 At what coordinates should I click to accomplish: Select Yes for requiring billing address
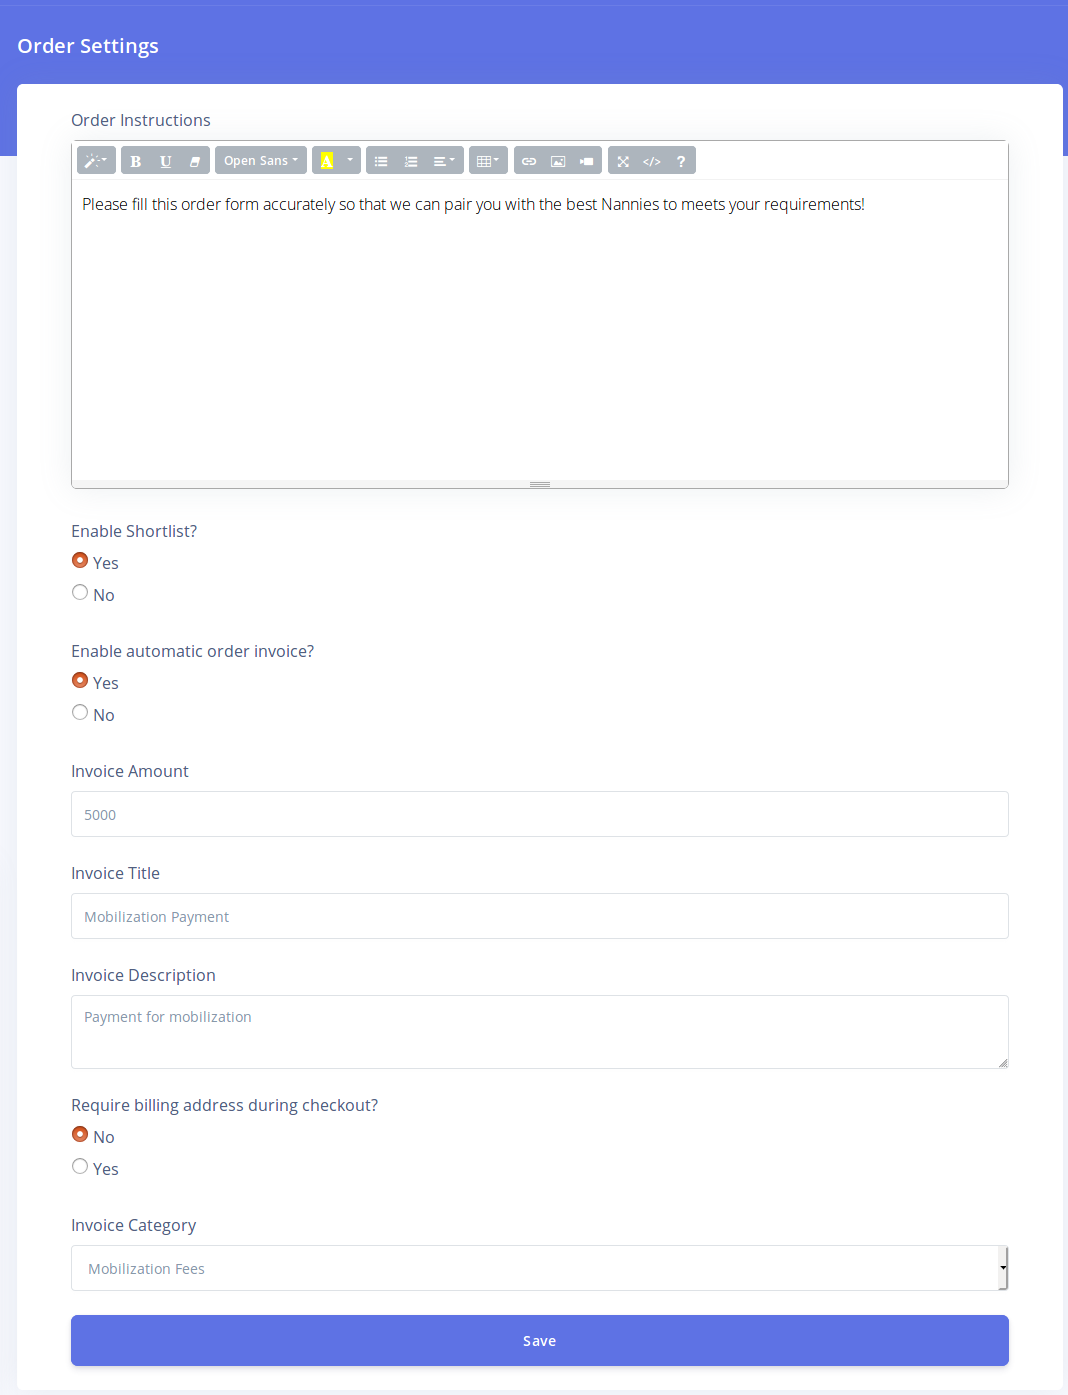(x=80, y=1167)
